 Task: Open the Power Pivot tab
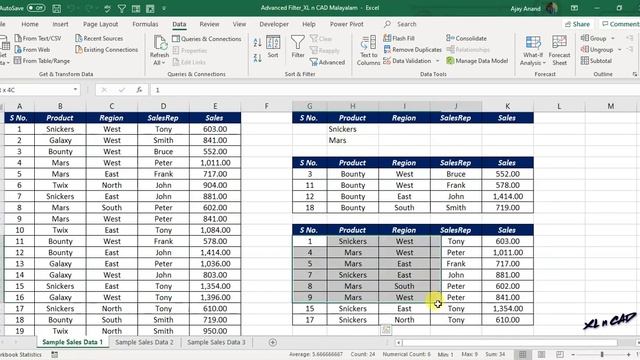coord(347,24)
